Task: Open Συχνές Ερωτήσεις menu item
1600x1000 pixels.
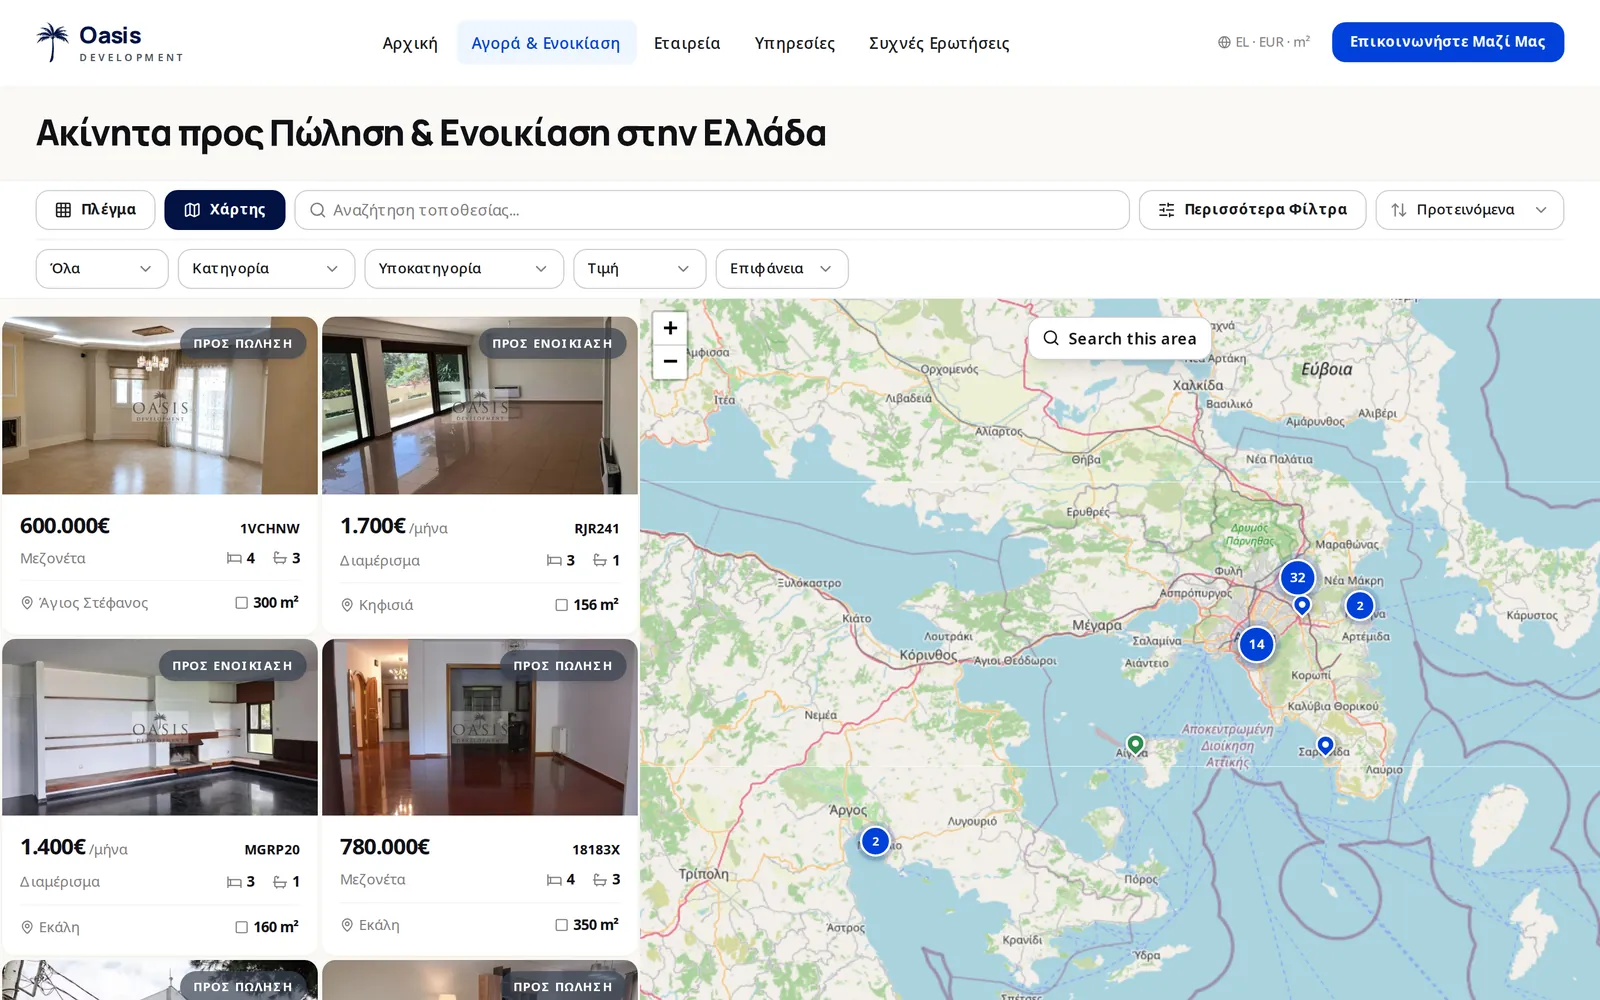Action: (939, 43)
